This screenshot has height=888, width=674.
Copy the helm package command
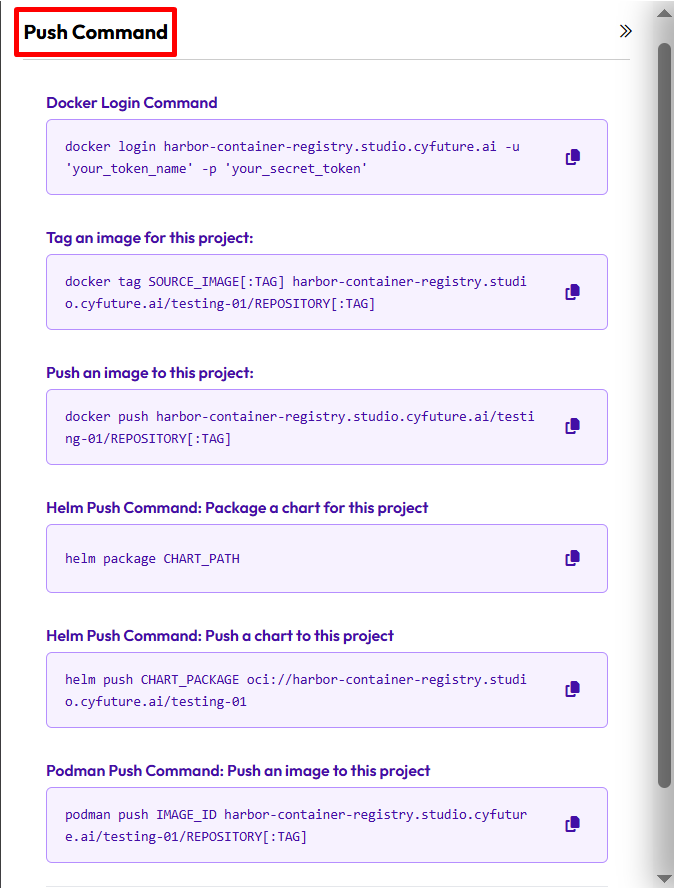coord(573,558)
